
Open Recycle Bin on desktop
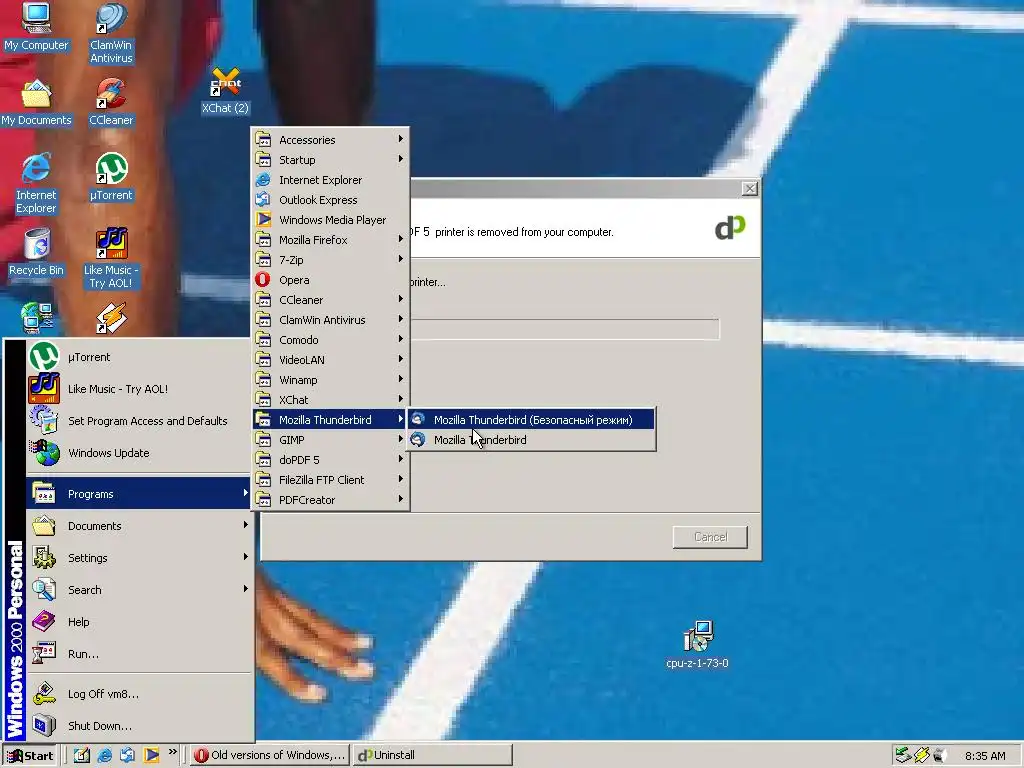(37, 253)
